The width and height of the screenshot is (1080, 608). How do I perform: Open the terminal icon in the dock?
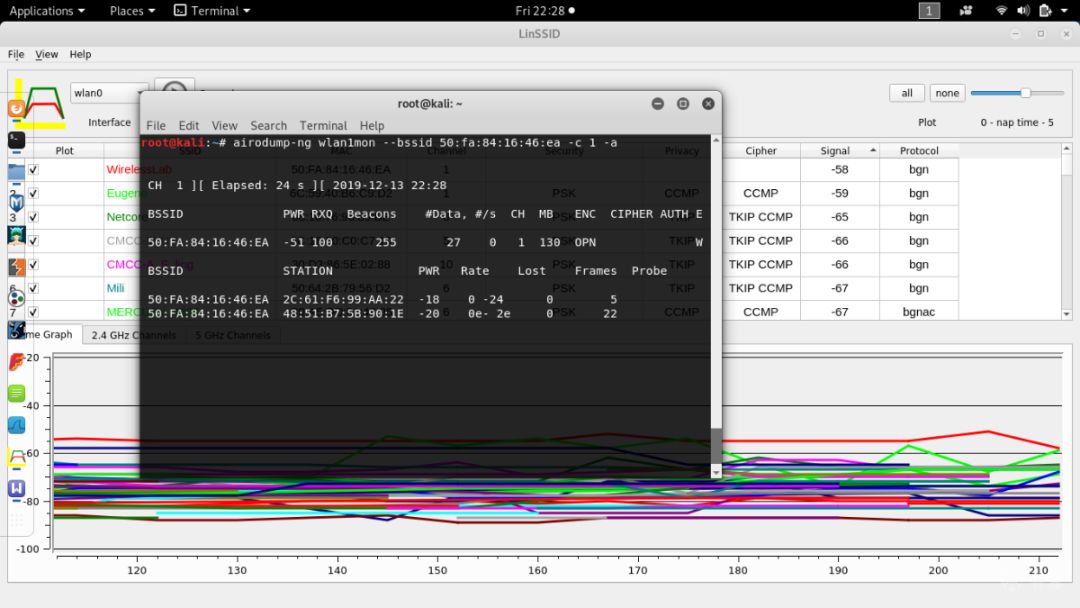pyautogui.click(x=16, y=139)
